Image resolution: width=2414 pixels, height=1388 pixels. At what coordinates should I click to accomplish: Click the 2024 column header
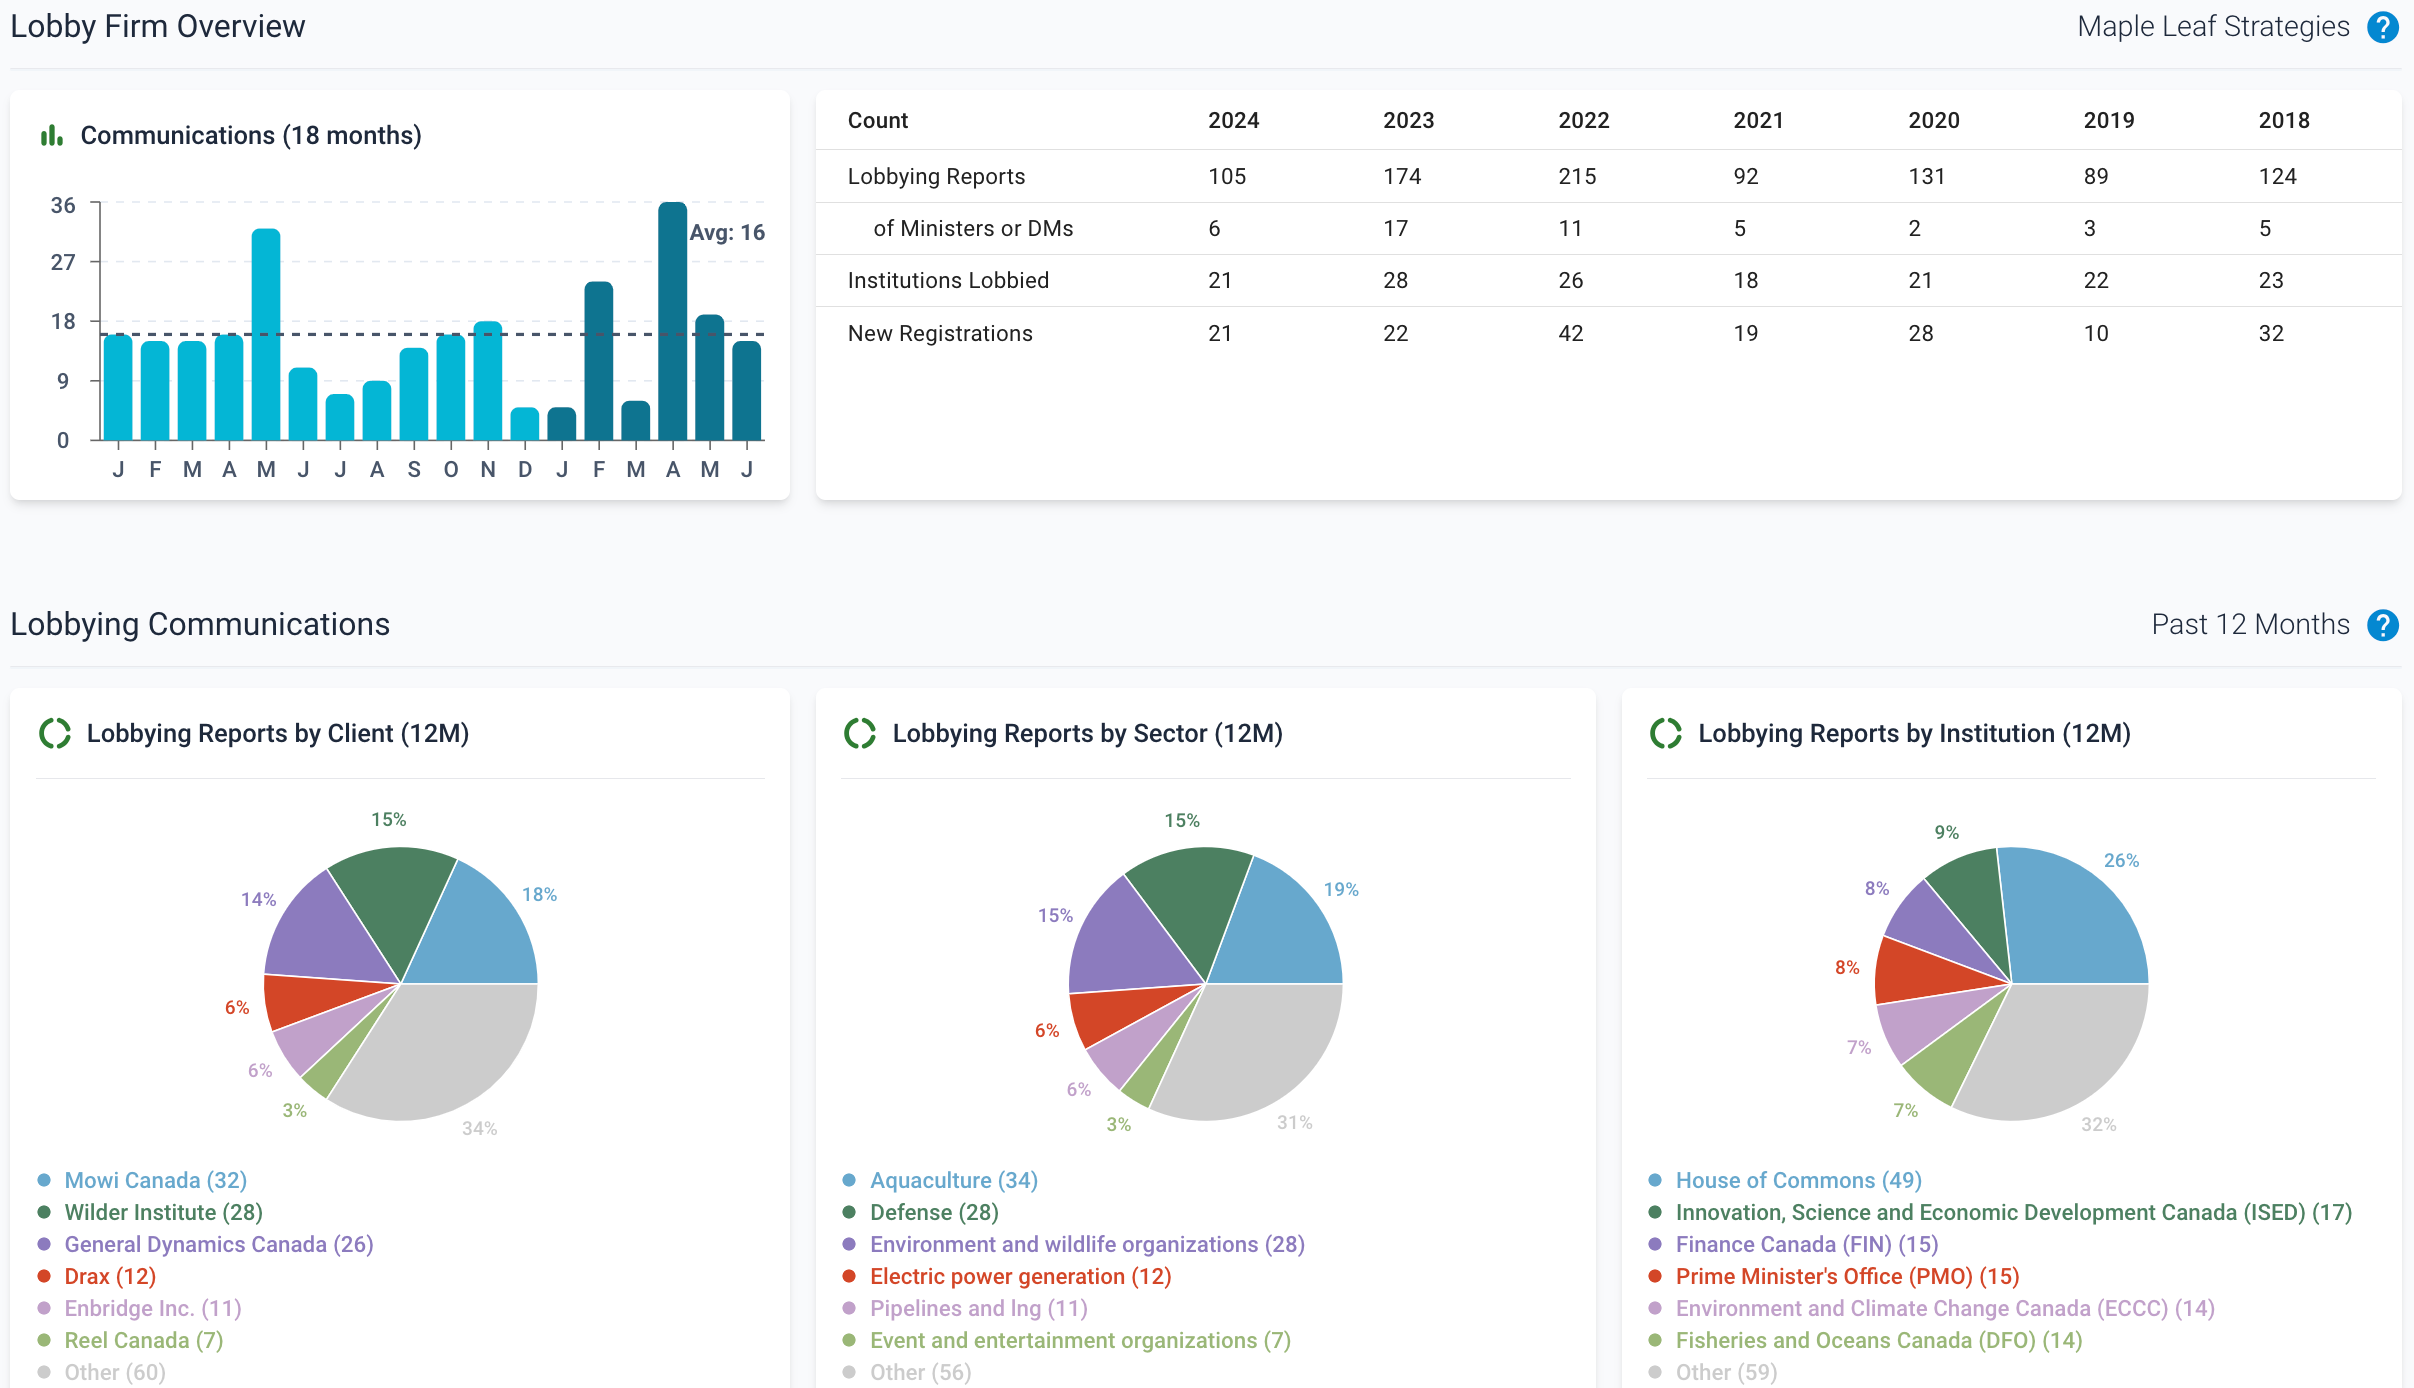coord(1233,120)
